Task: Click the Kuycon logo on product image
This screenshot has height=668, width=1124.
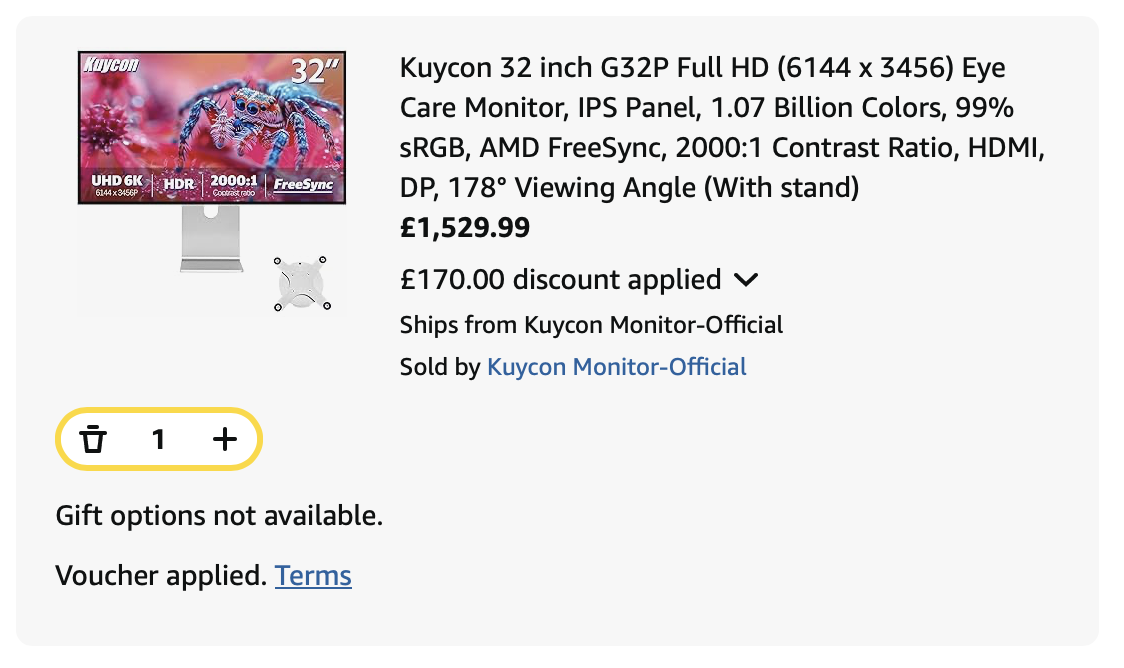Action: [110, 67]
